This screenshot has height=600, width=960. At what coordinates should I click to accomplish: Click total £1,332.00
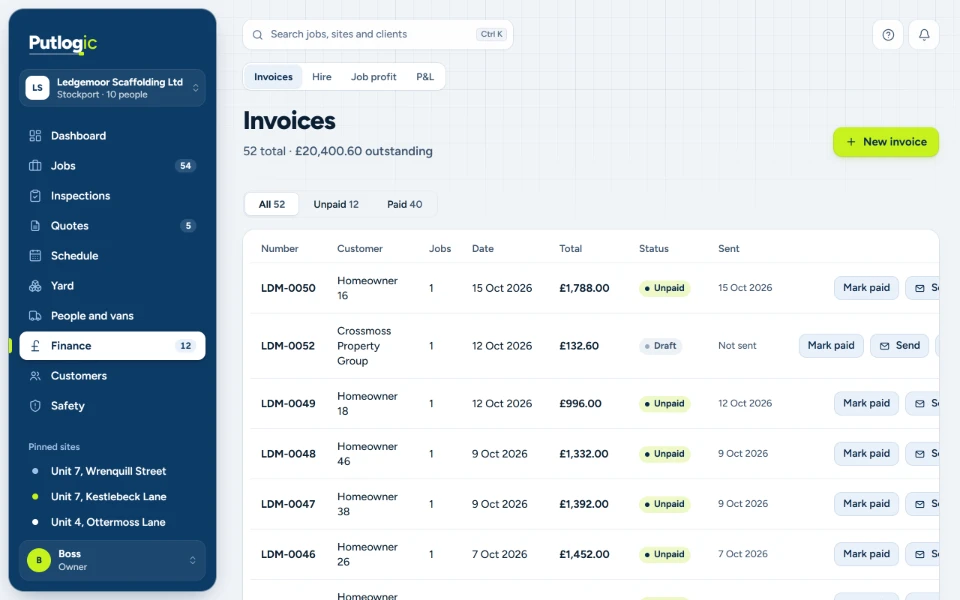click(583, 454)
